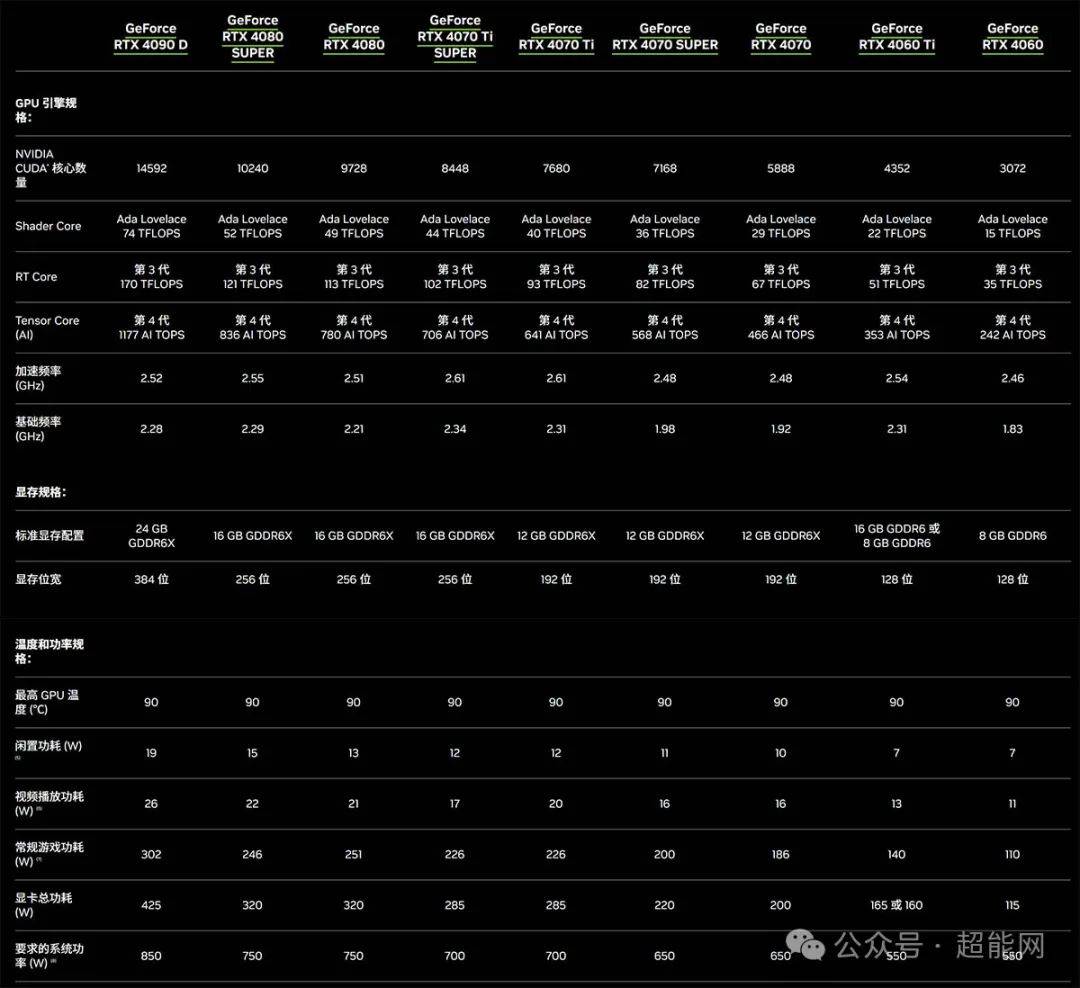Click the 显存位宽 row label
The image size is (1080, 988).
click(x=38, y=579)
